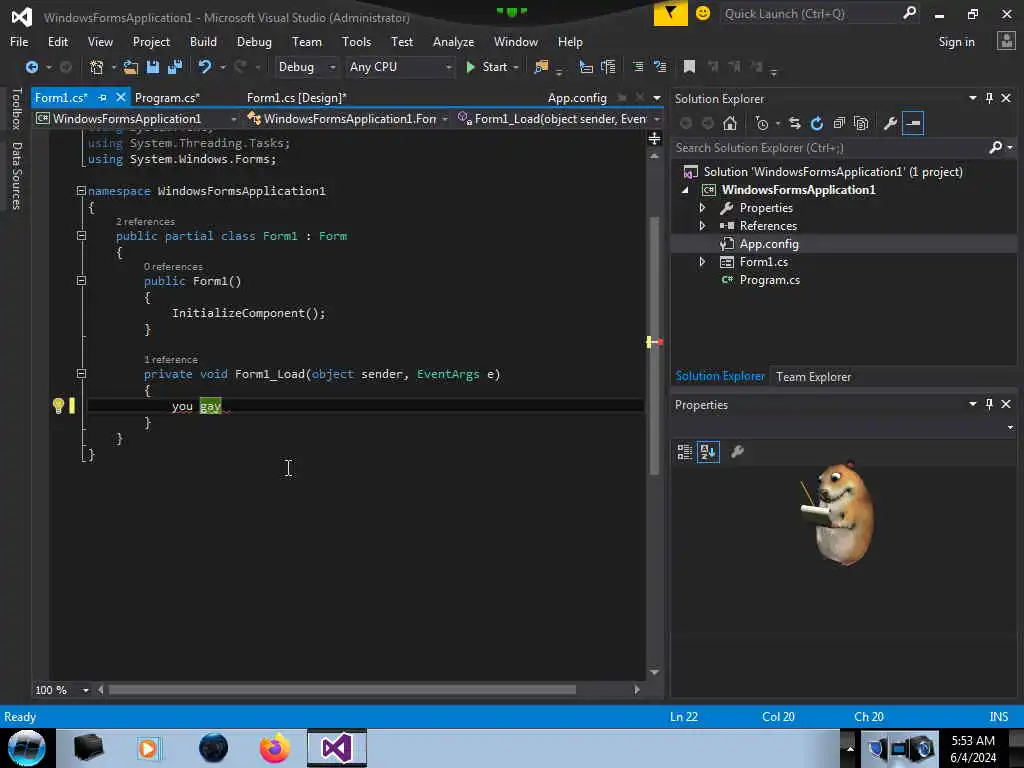Toggle auto-hide pin on Properties panel

pos(989,404)
